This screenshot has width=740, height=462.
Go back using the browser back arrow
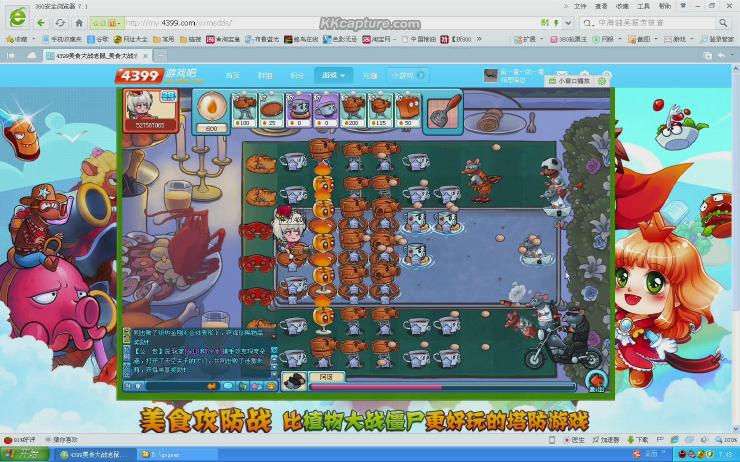pos(41,23)
